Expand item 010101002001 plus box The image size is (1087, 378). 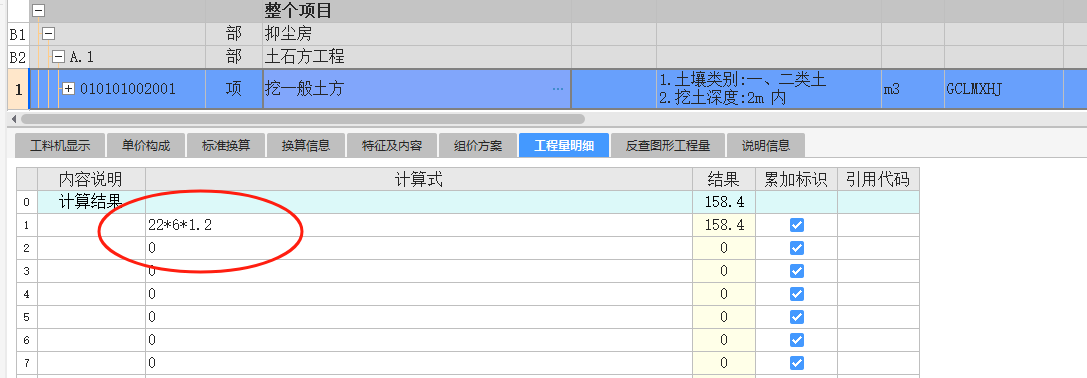[69, 89]
